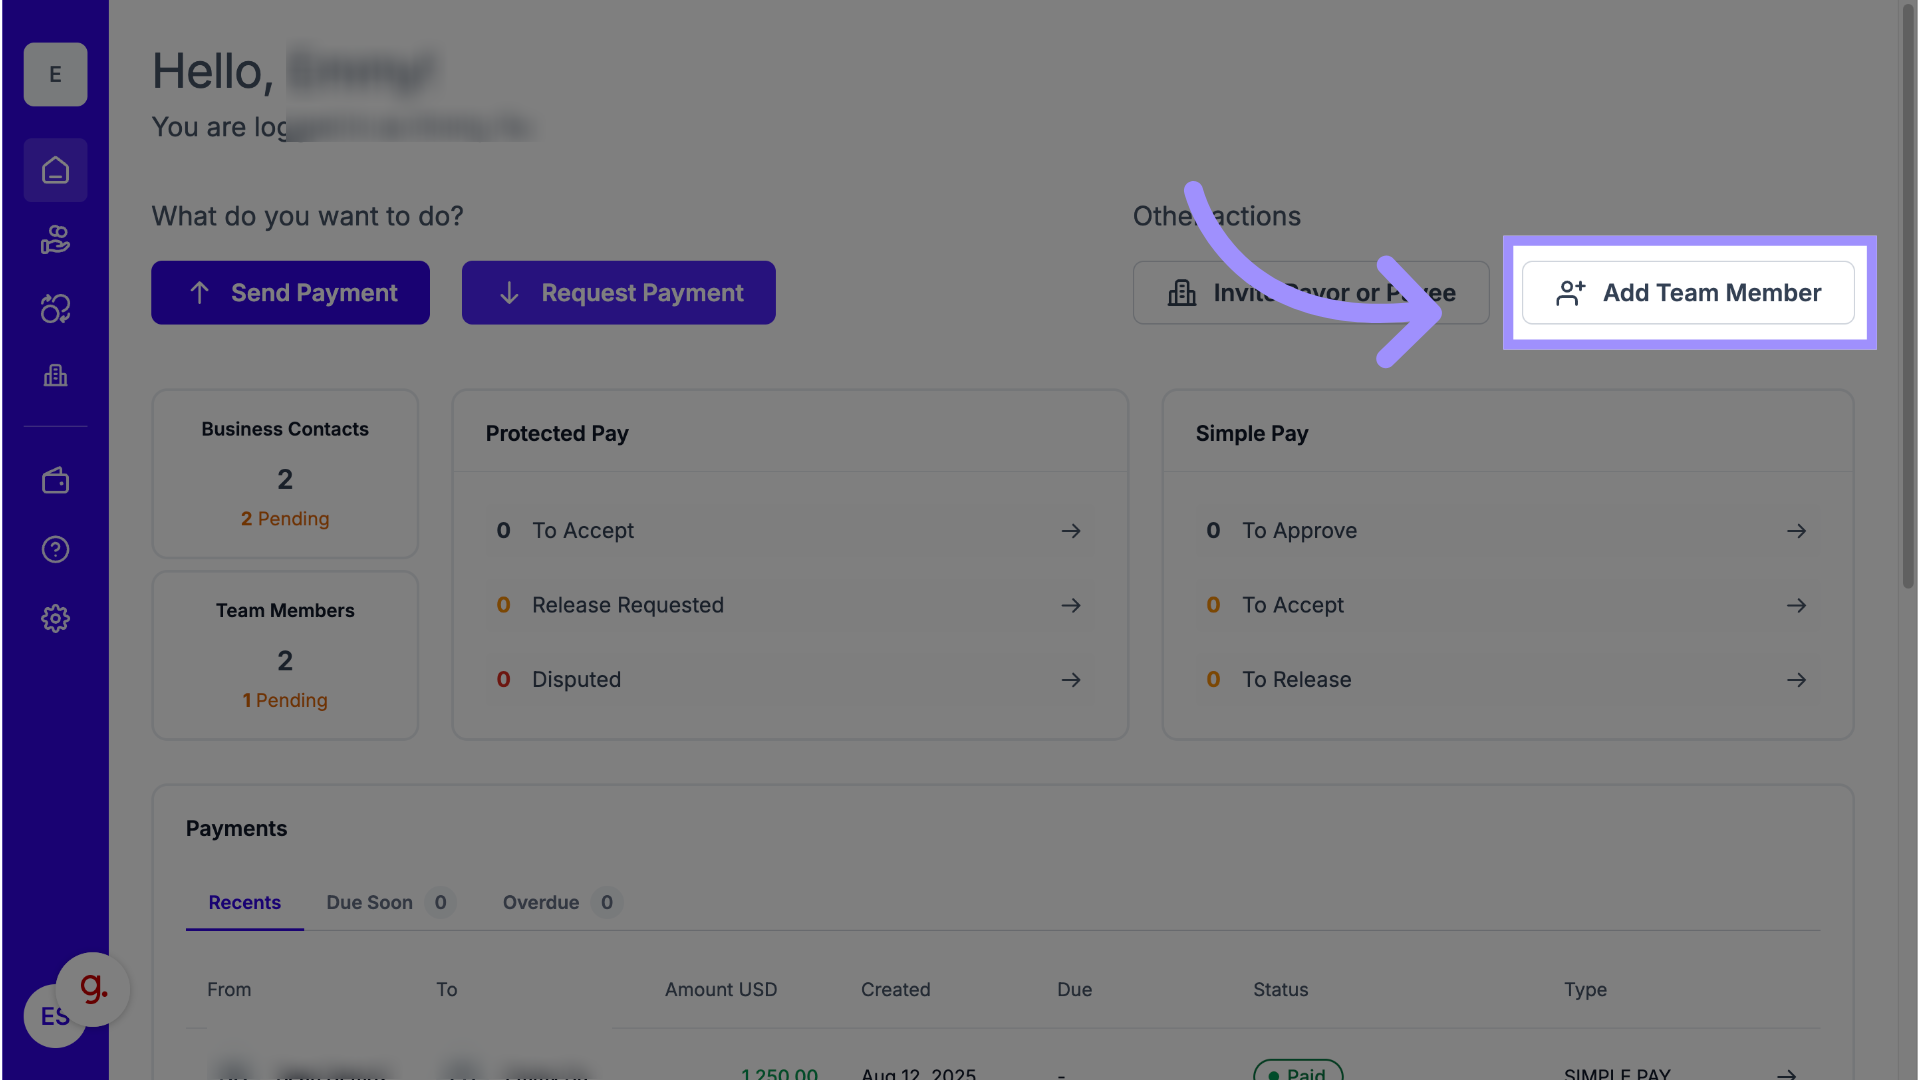
Task: Switch to the Overdue tab
Action: click(541, 903)
